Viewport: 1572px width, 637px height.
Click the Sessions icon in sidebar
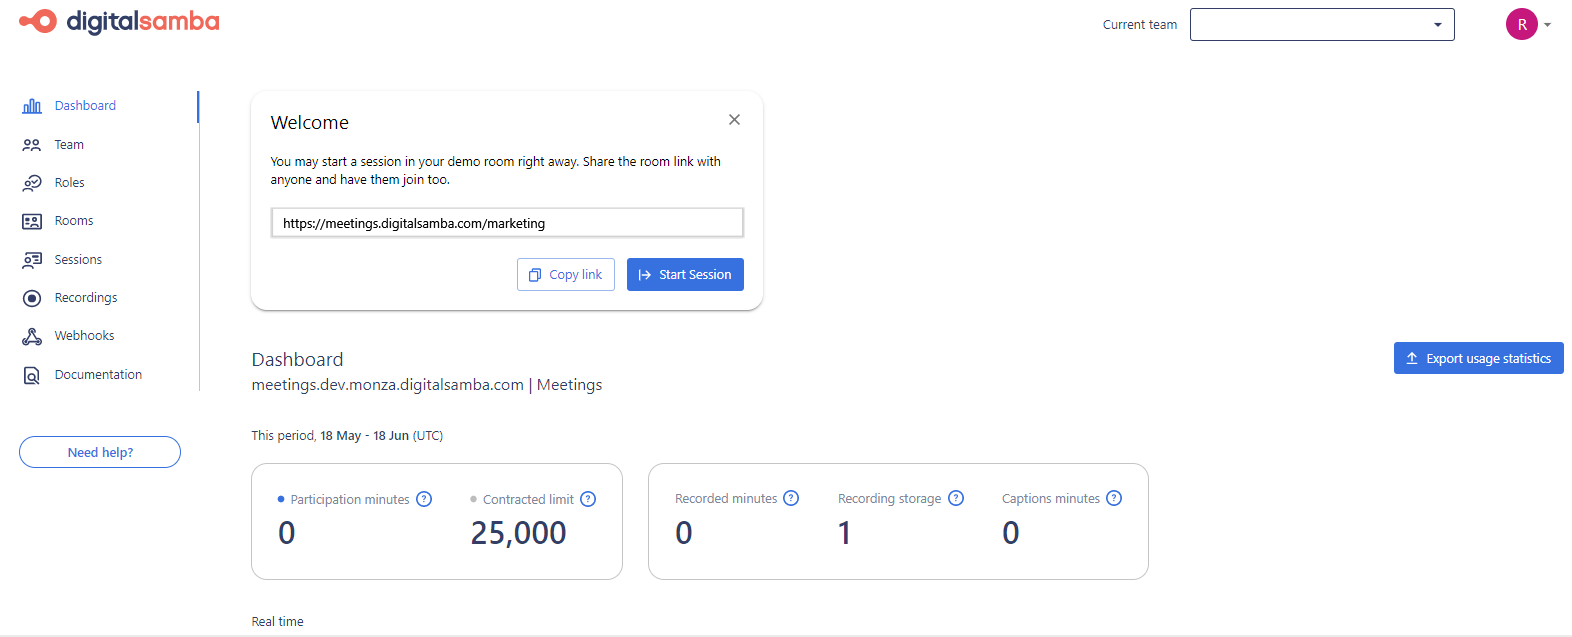point(32,260)
